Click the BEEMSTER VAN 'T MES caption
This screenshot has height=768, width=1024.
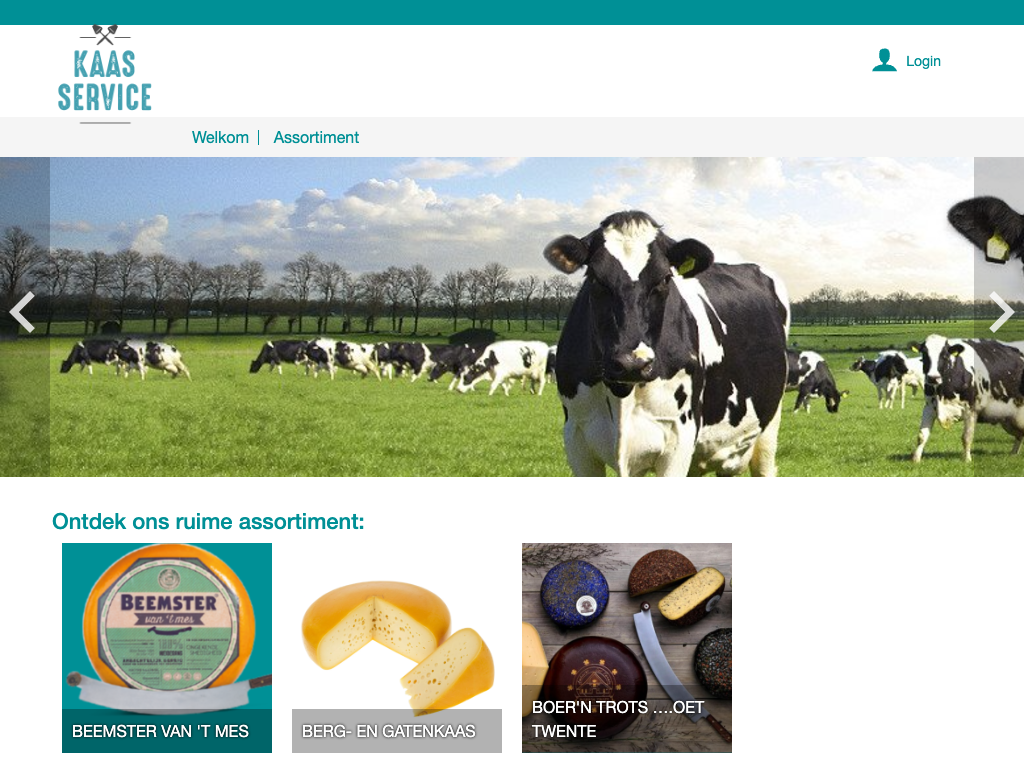[x=161, y=731]
